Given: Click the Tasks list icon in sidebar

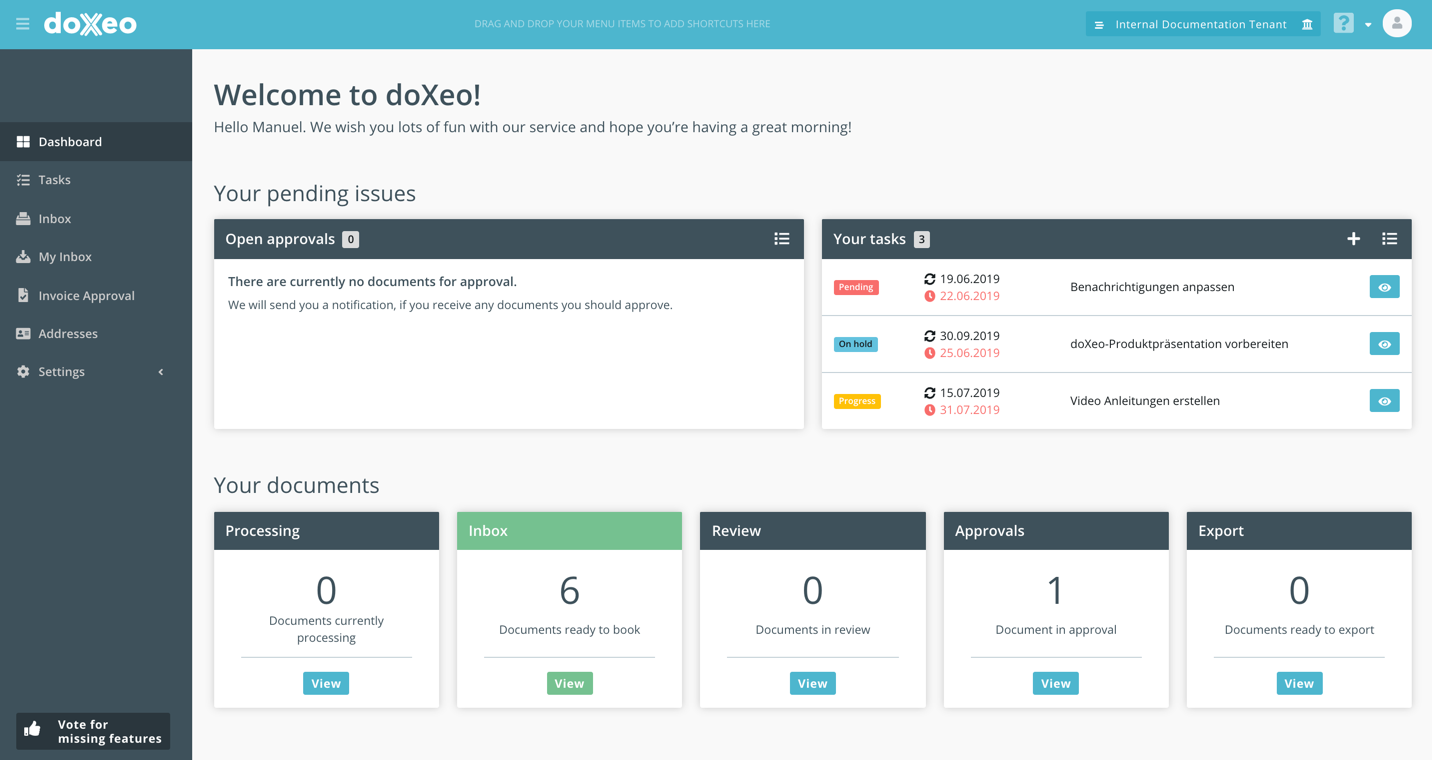Looking at the screenshot, I should pos(23,180).
